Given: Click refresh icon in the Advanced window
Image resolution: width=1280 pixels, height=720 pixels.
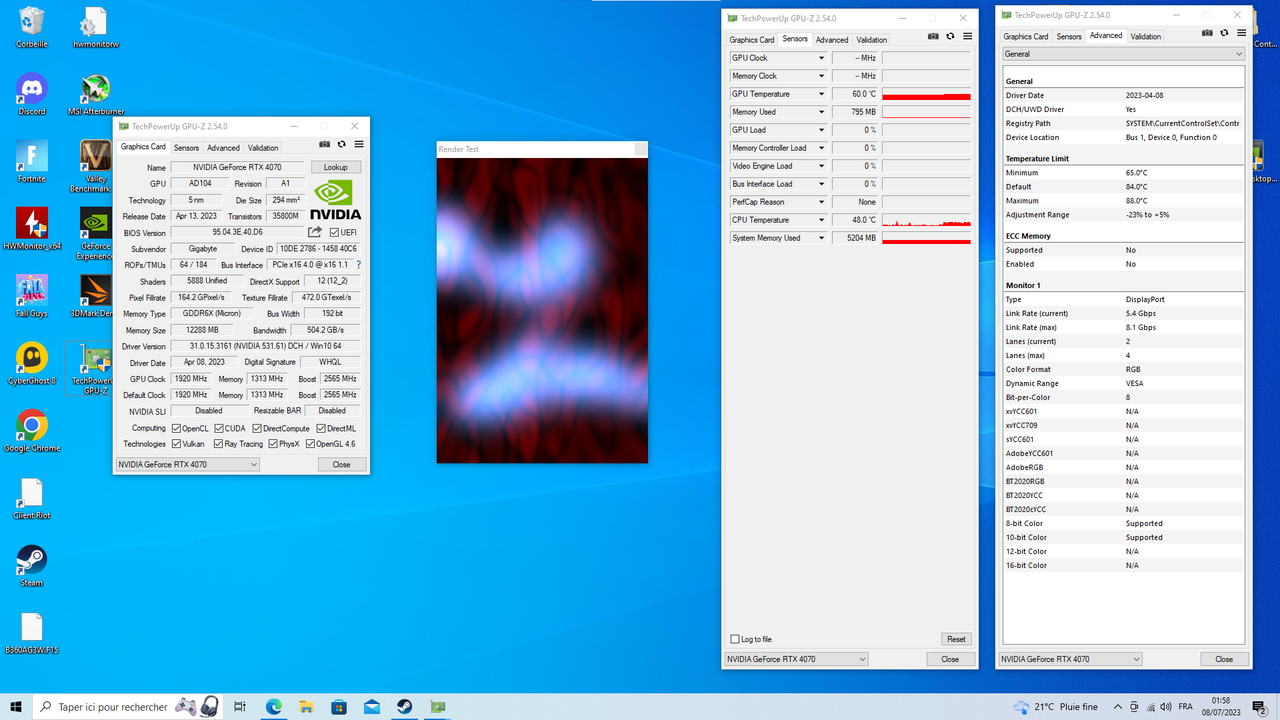Looking at the screenshot, I should click(1224, 33).
